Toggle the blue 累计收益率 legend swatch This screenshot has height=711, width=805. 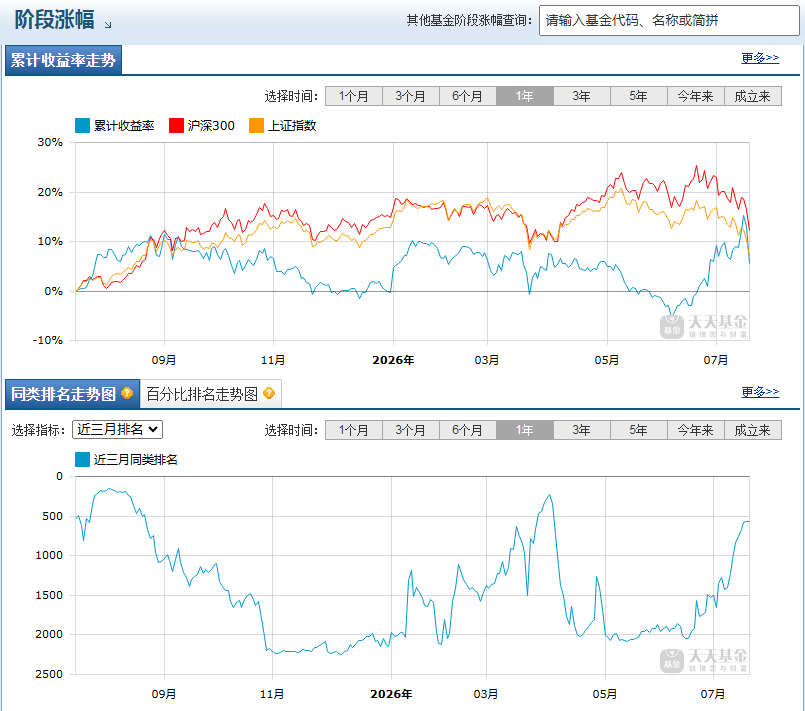82,125
